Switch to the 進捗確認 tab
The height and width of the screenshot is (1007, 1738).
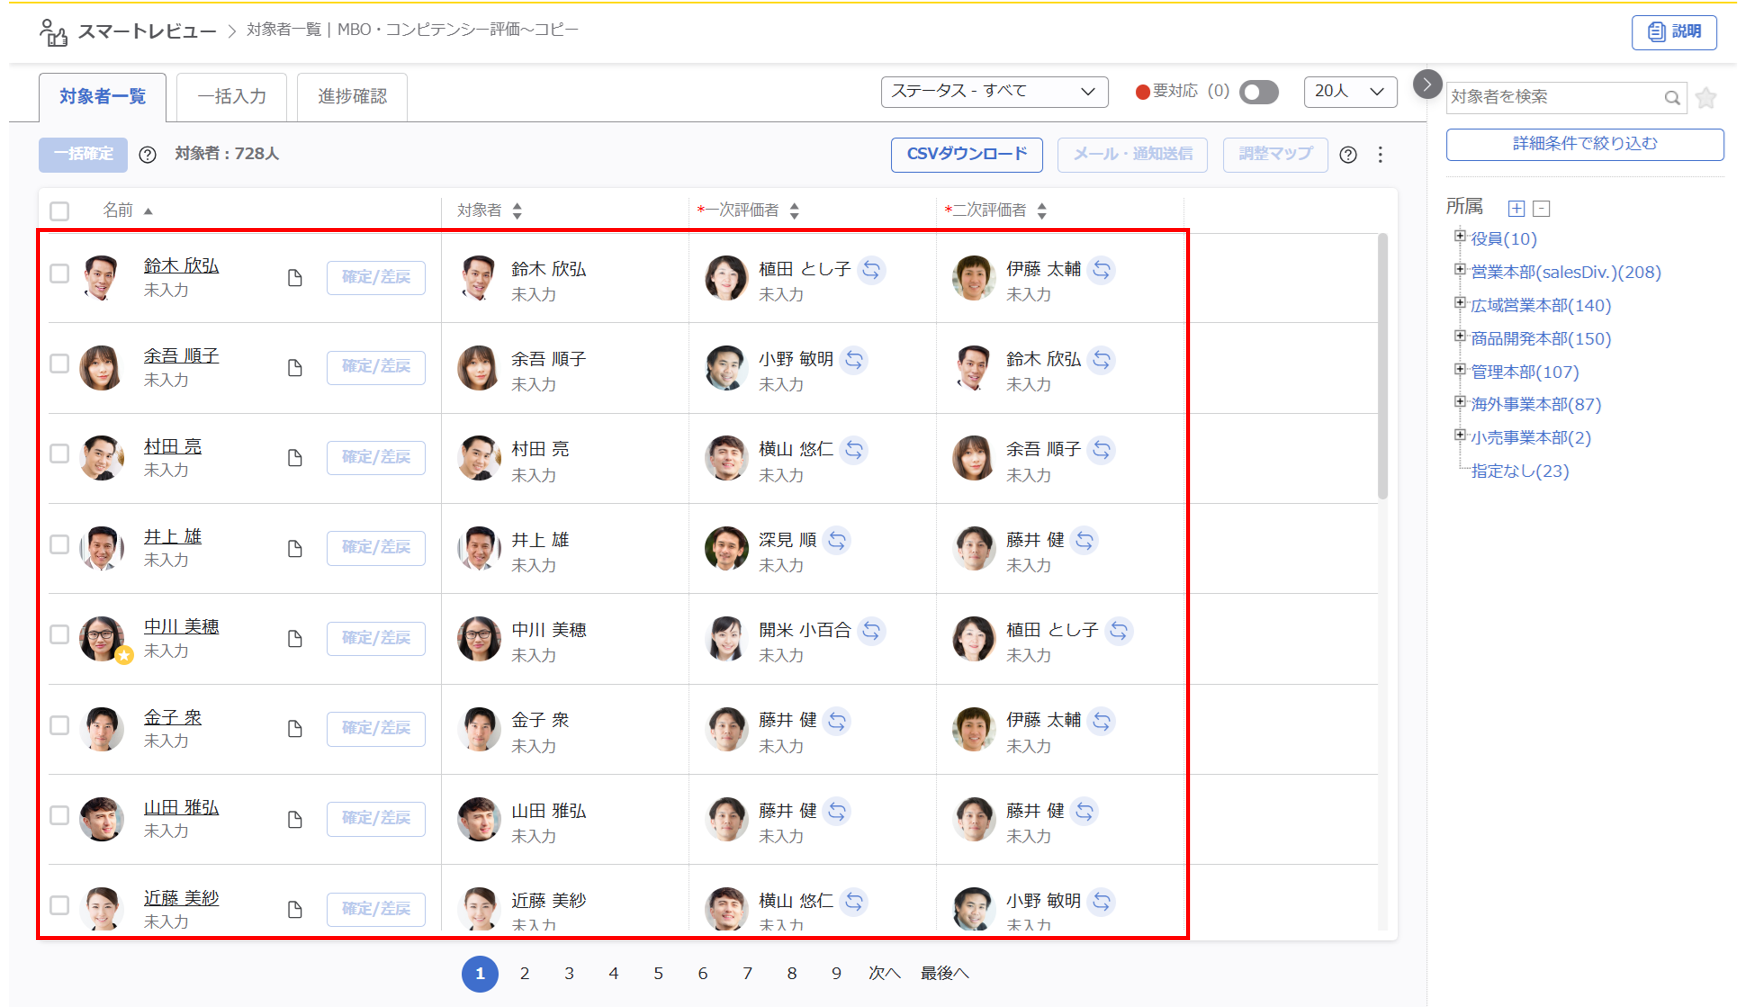pos(352,97)
